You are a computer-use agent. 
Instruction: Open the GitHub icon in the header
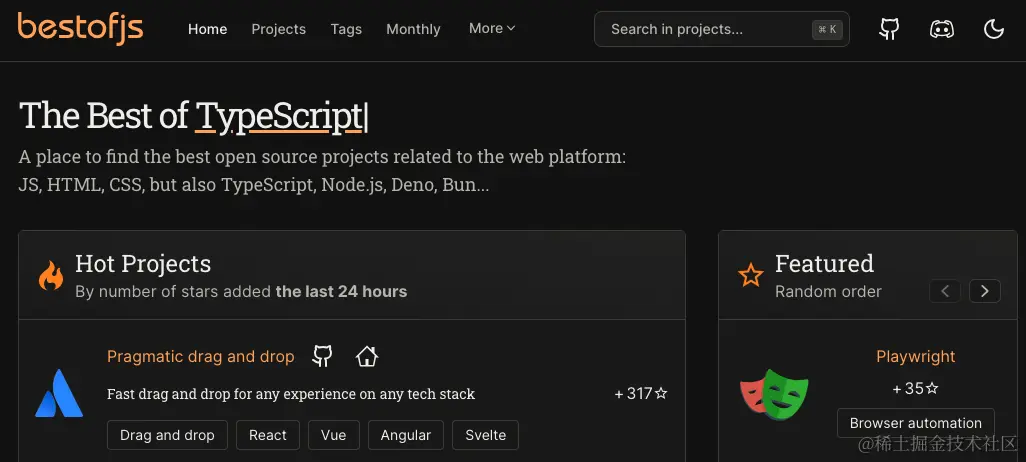pos(889,29)
